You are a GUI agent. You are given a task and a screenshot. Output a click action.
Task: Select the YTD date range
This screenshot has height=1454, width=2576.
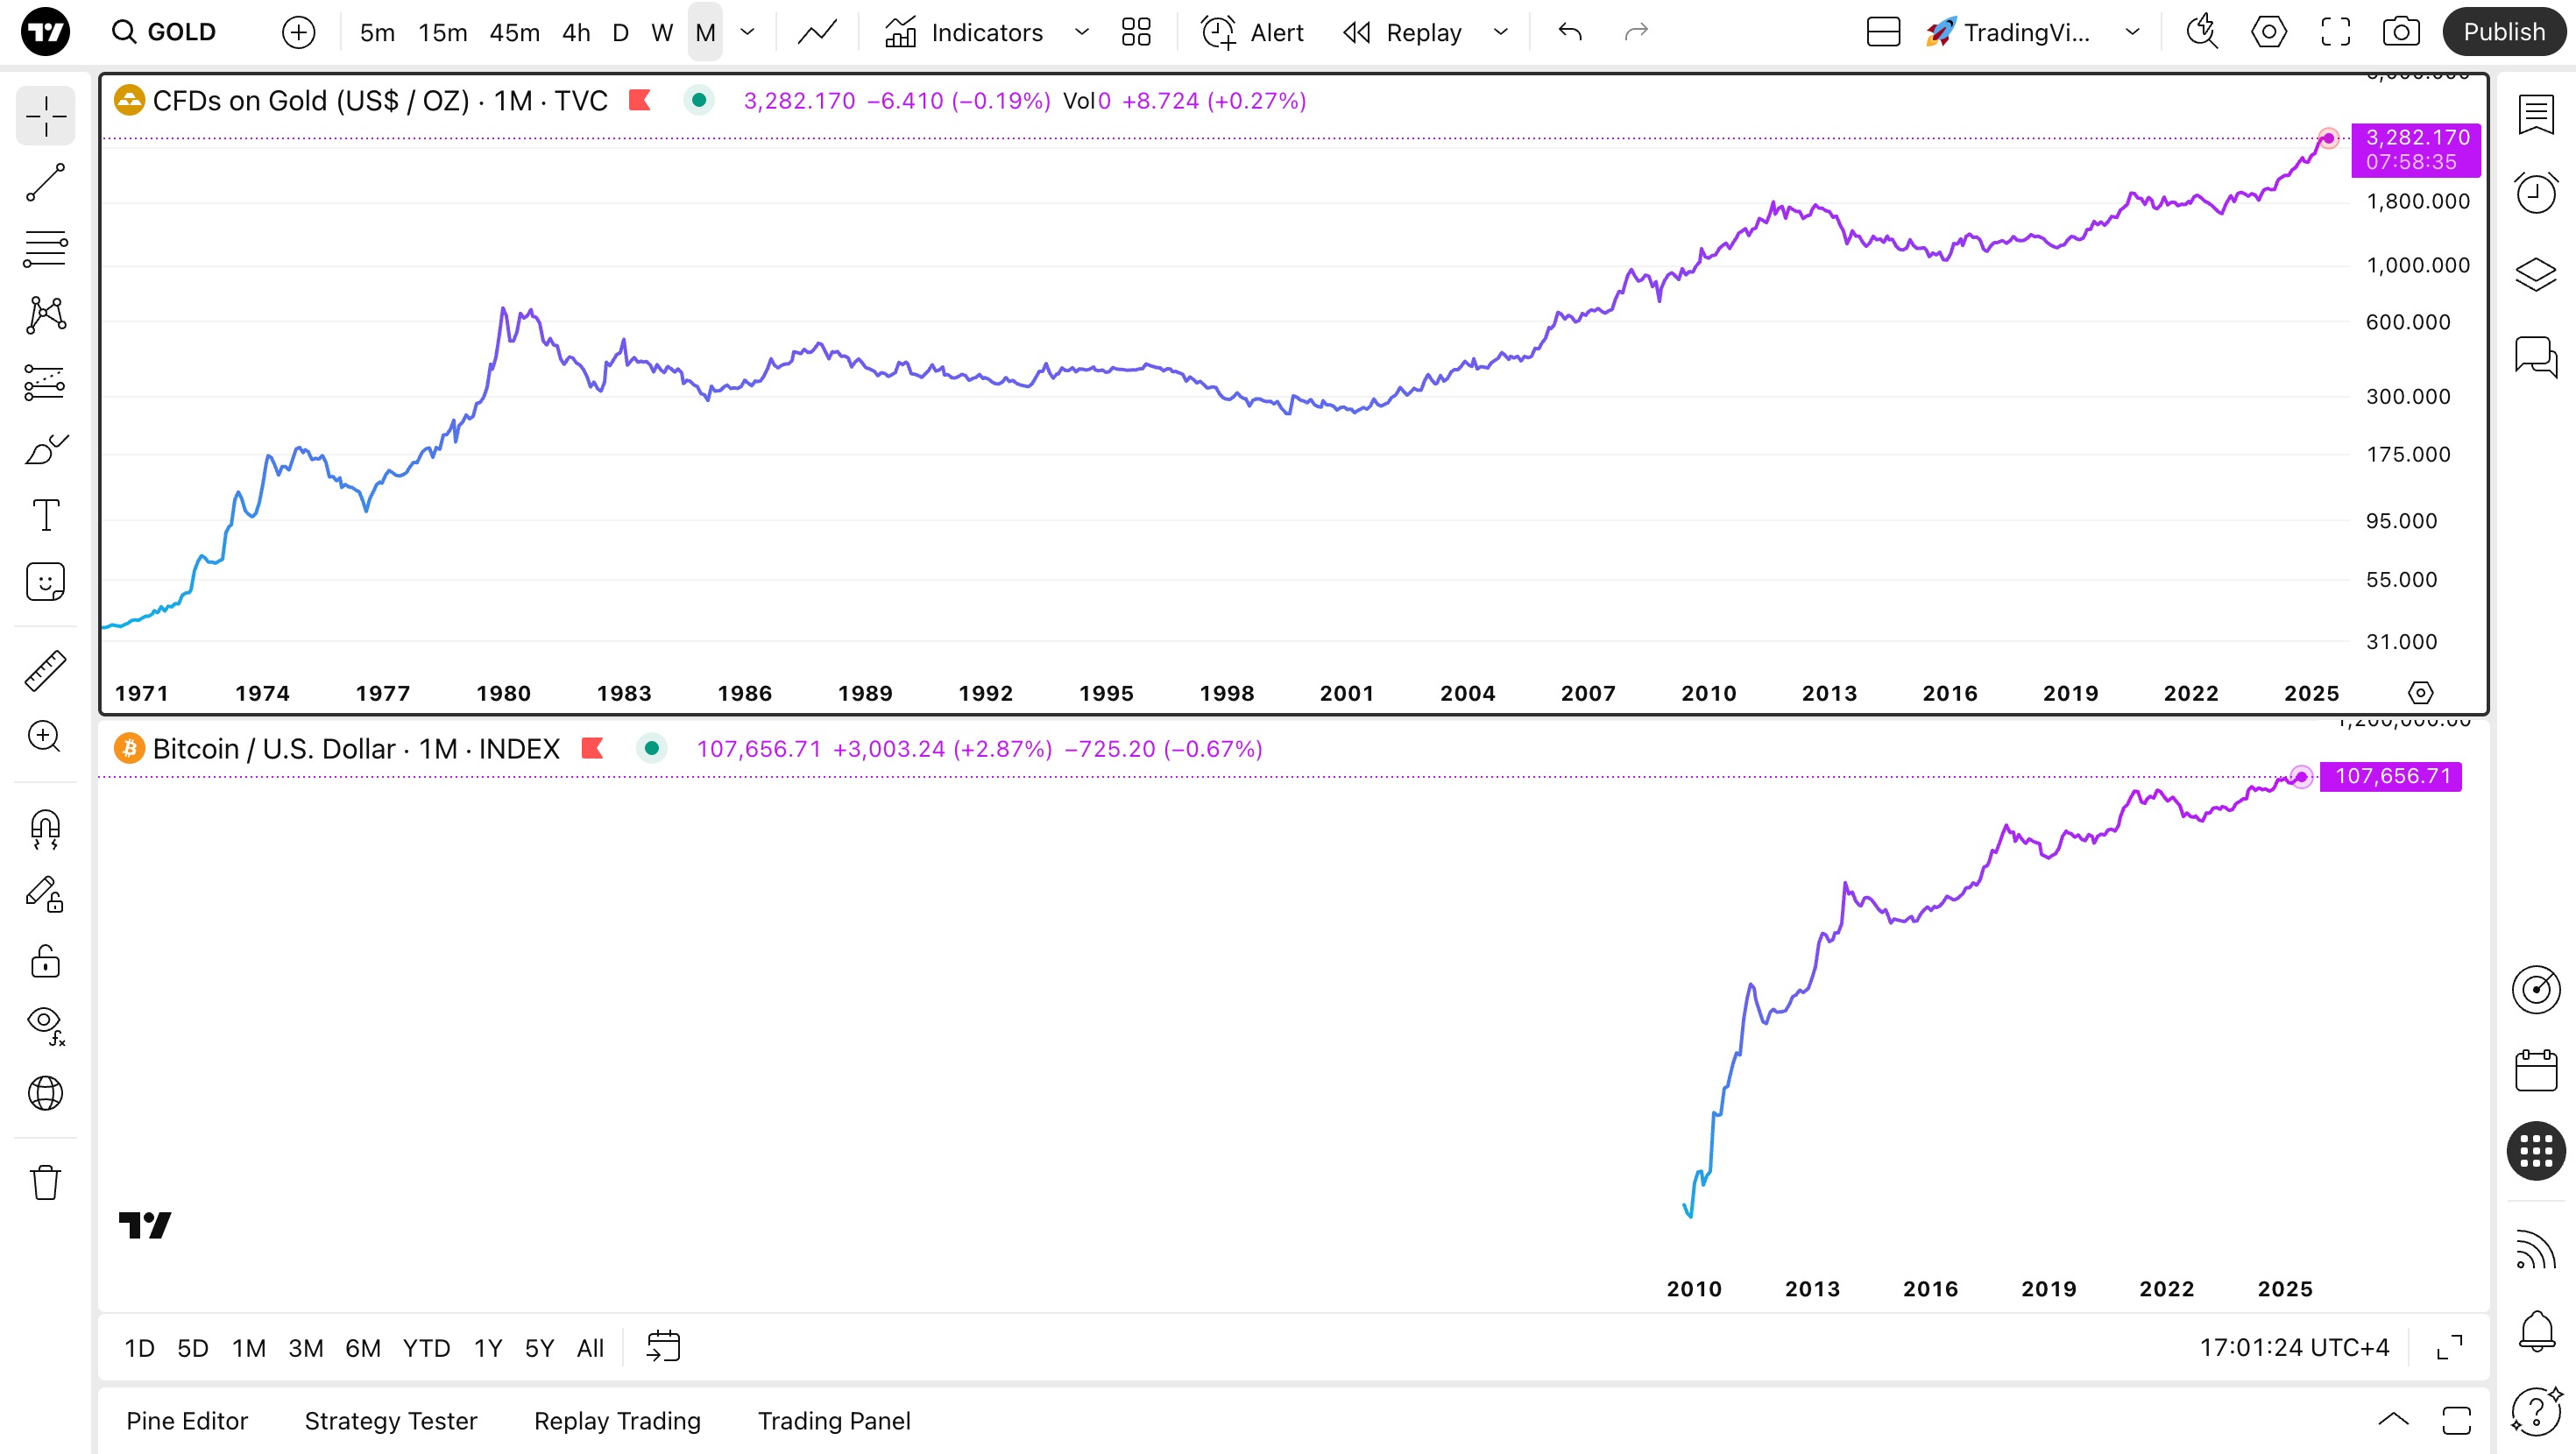(426, 1348)
